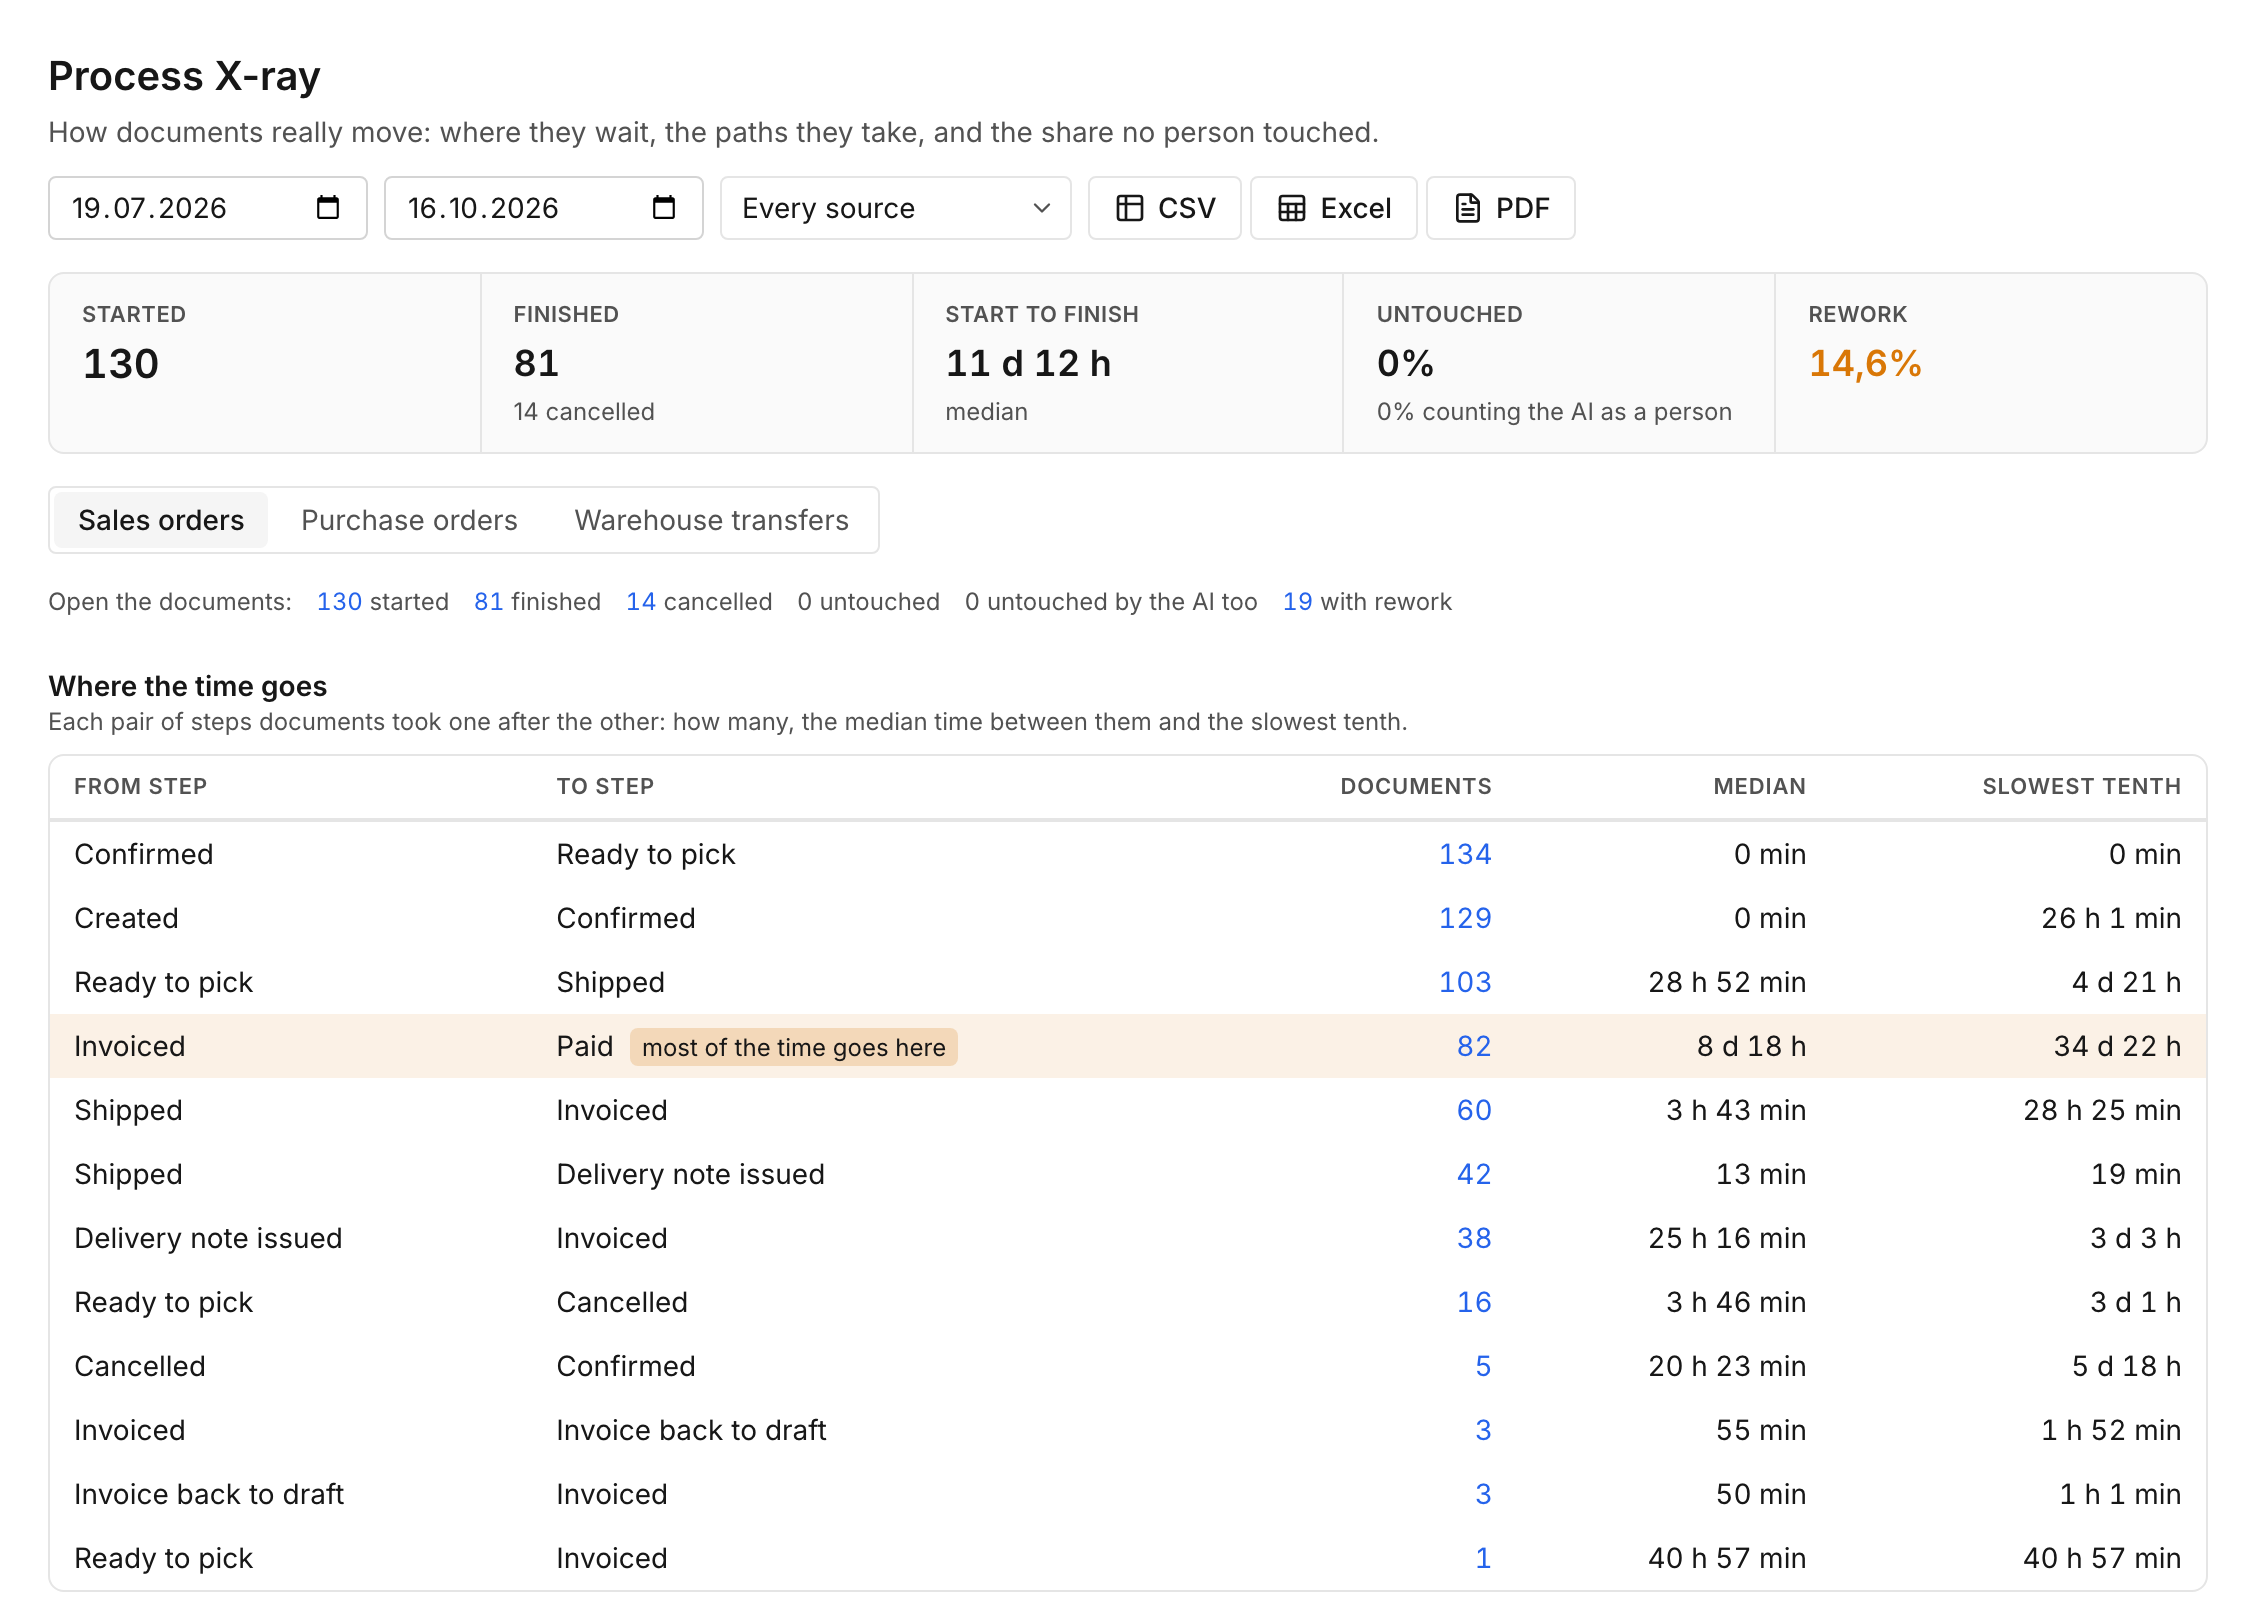Click the 11 d 12 h start to finish value
This screenshot has height=1616, width=2256.
(1028, 363)
